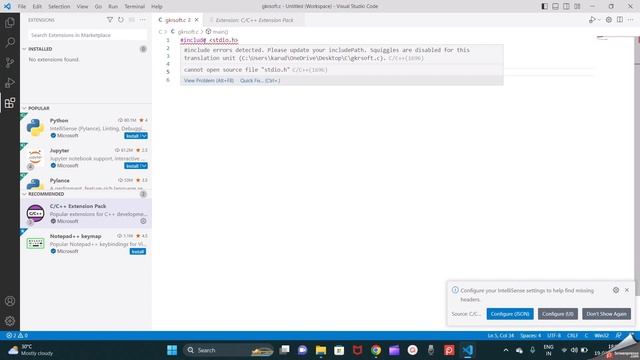Select the Extensions view icon
The image size is (640, 360).
coord(10,102)
